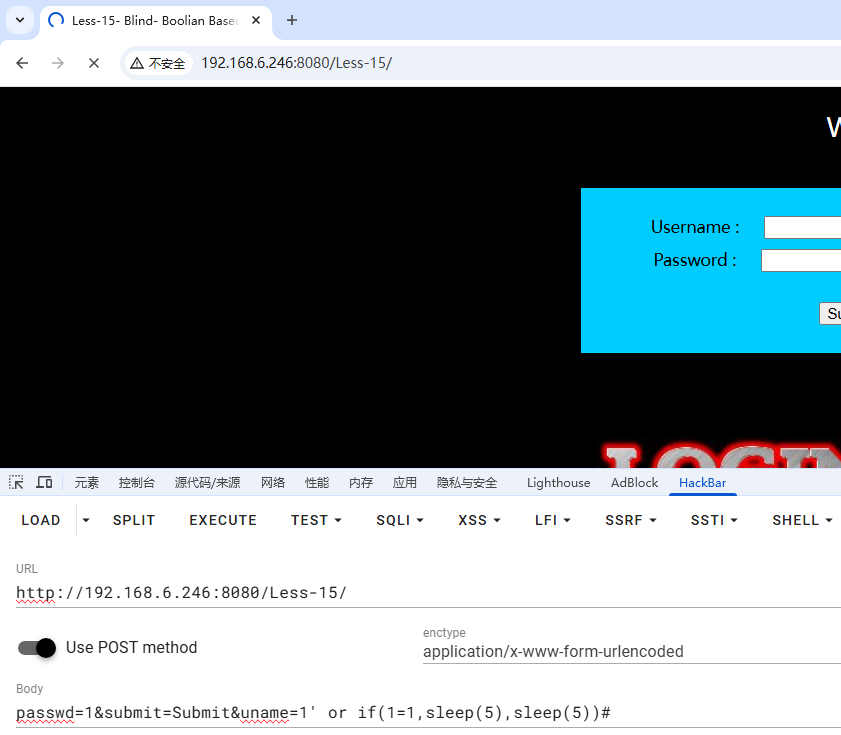Open a new browser tab

click(292, 20)
